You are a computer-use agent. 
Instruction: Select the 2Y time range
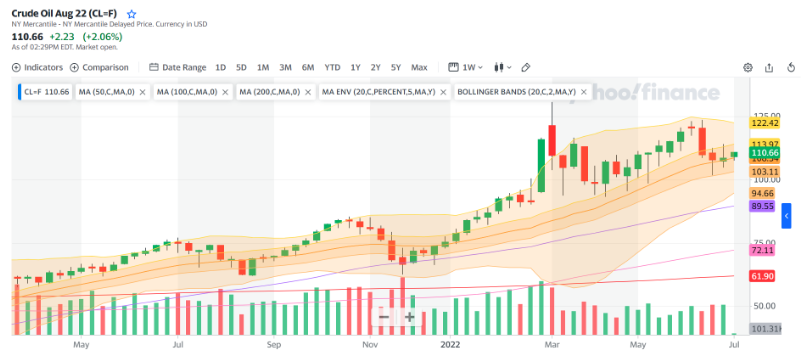point(376,67)
